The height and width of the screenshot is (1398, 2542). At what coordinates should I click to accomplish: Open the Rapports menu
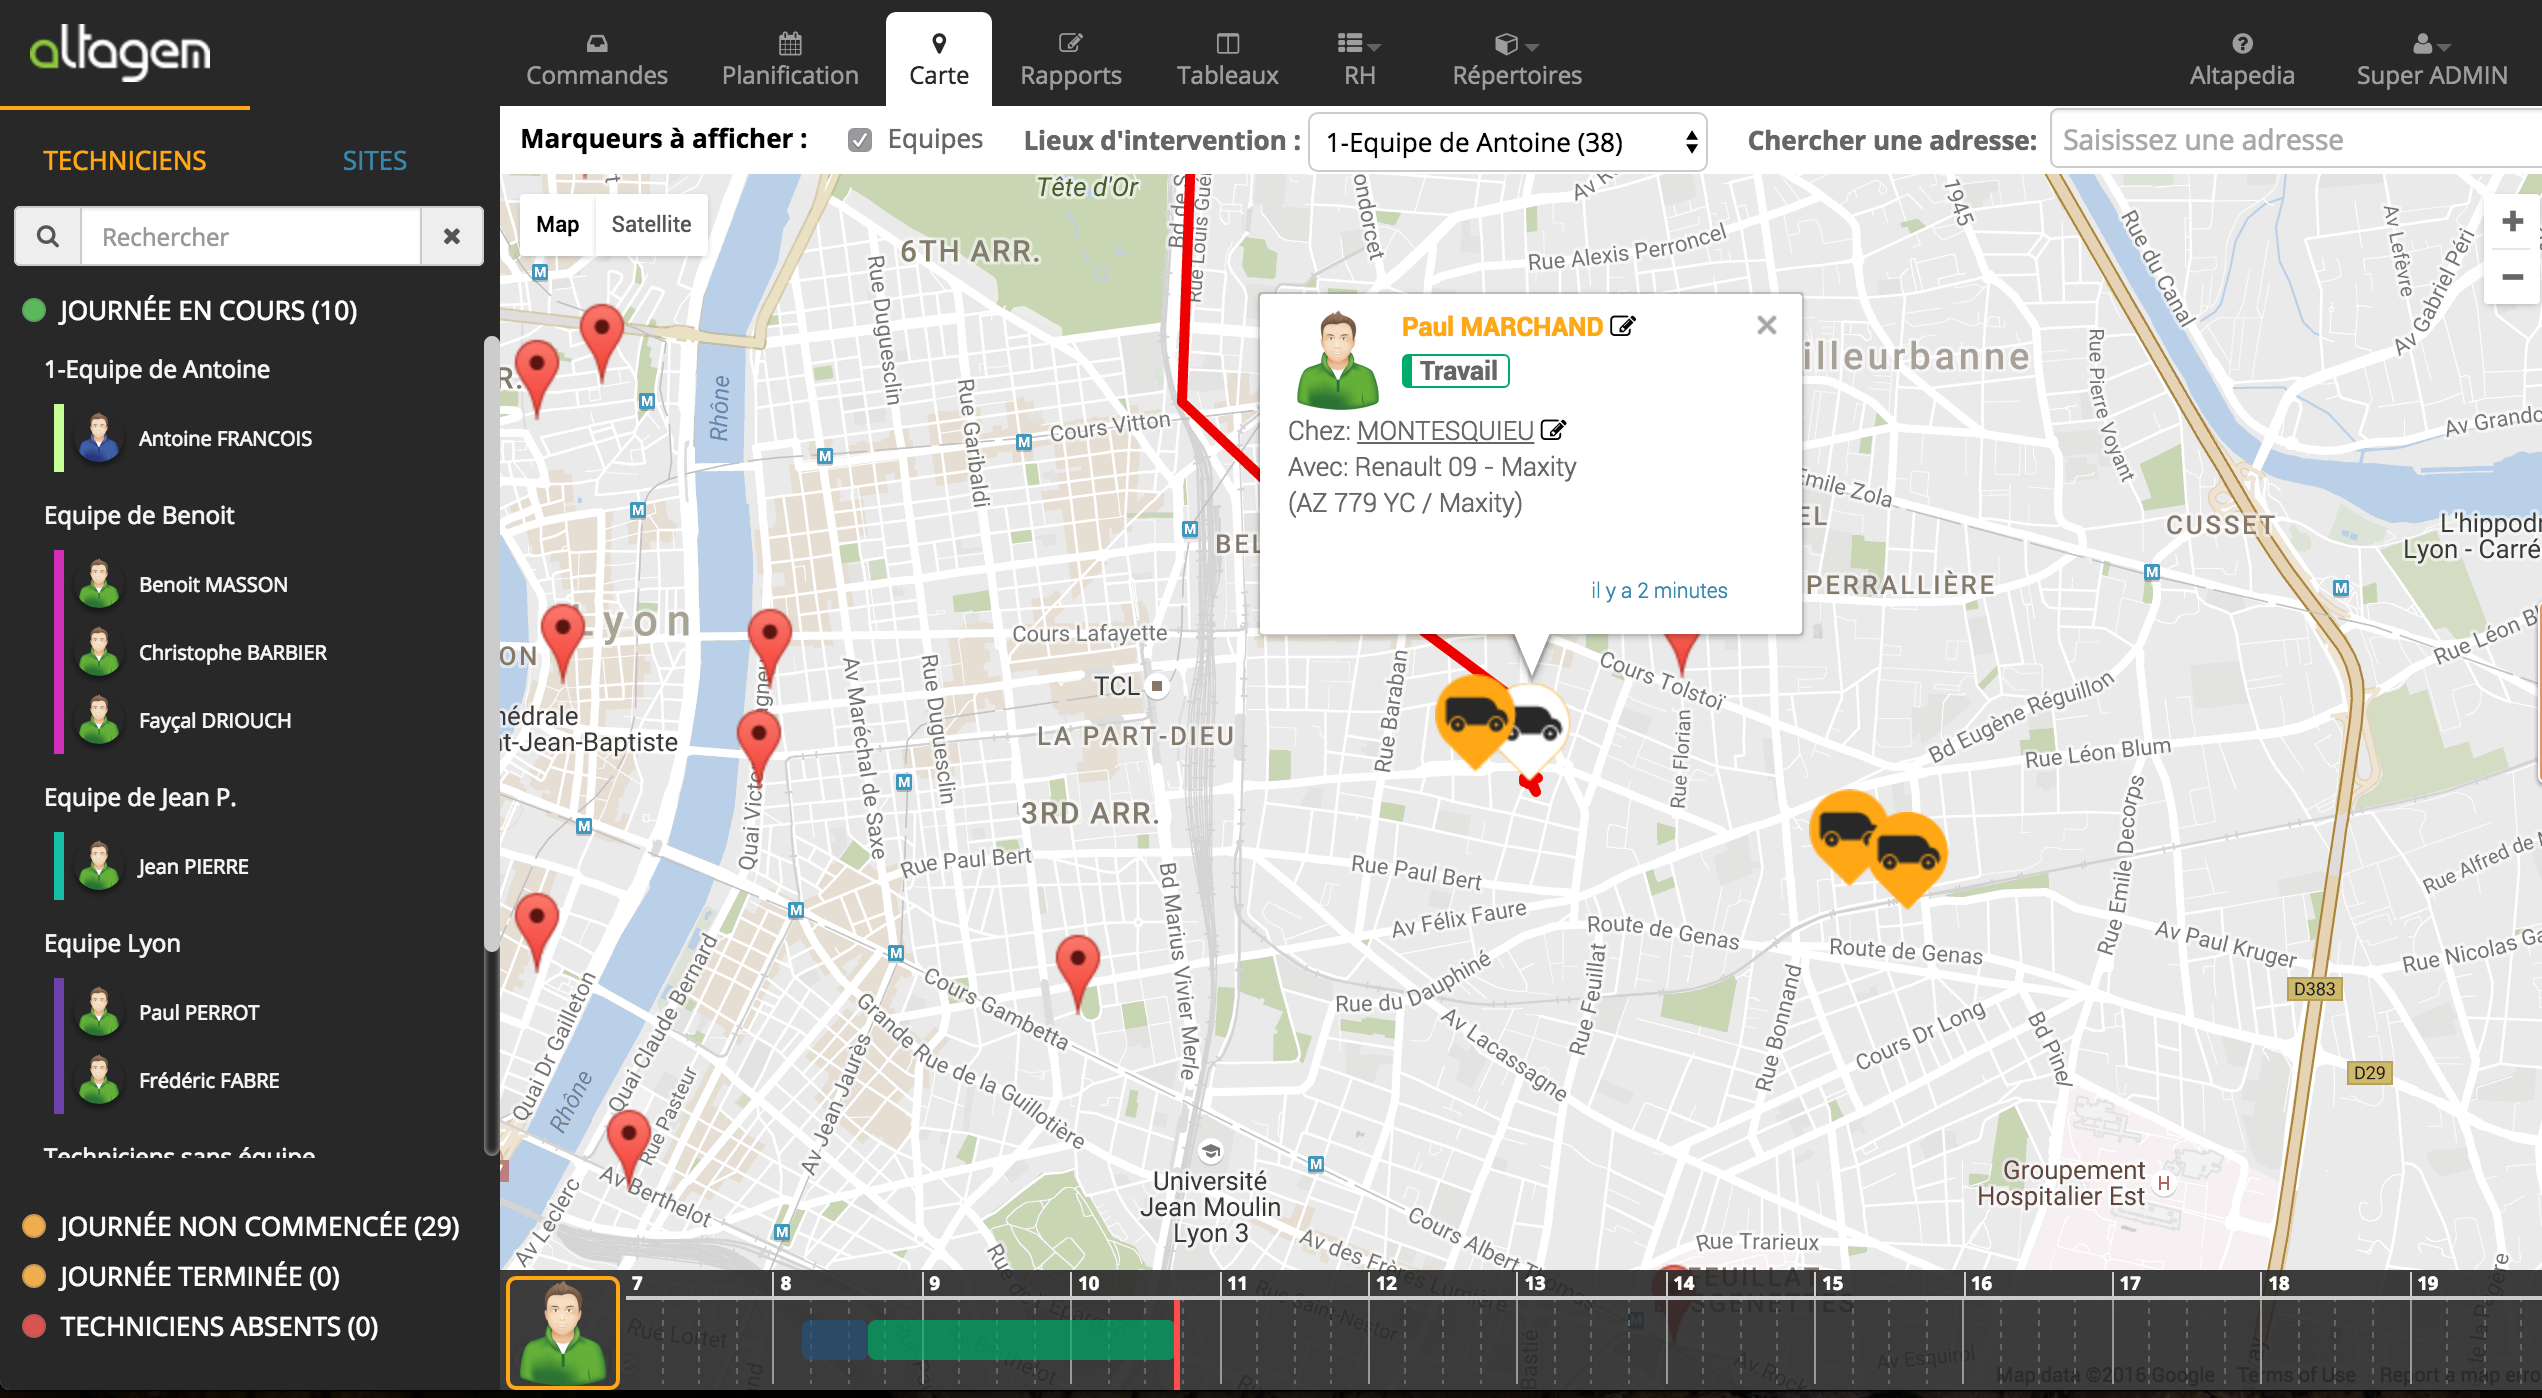pos(1070,59)
